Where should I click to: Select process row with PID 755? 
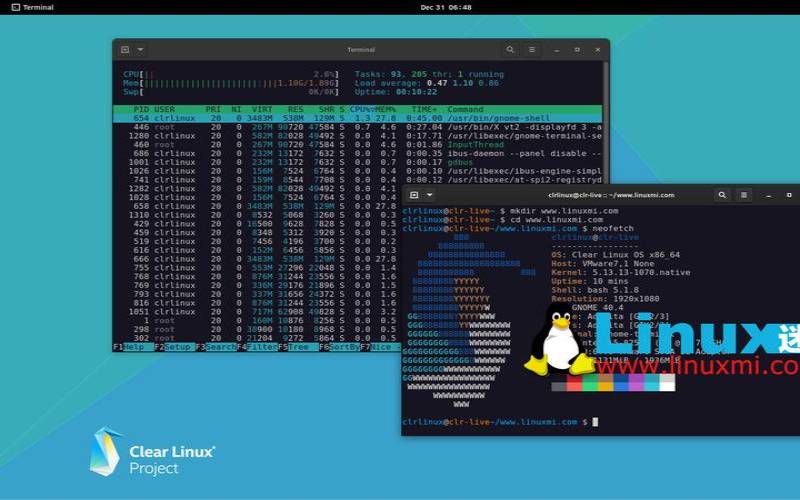[x=257, y=267]
